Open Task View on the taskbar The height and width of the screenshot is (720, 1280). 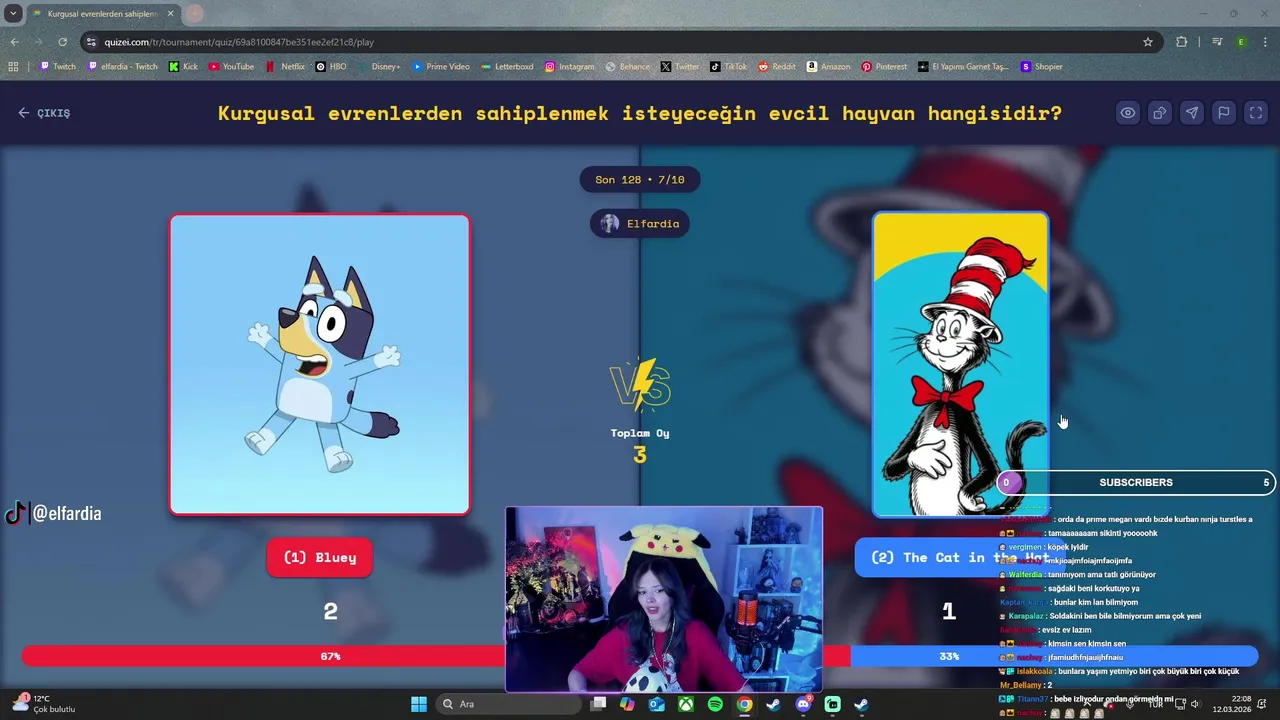point(598,704)
